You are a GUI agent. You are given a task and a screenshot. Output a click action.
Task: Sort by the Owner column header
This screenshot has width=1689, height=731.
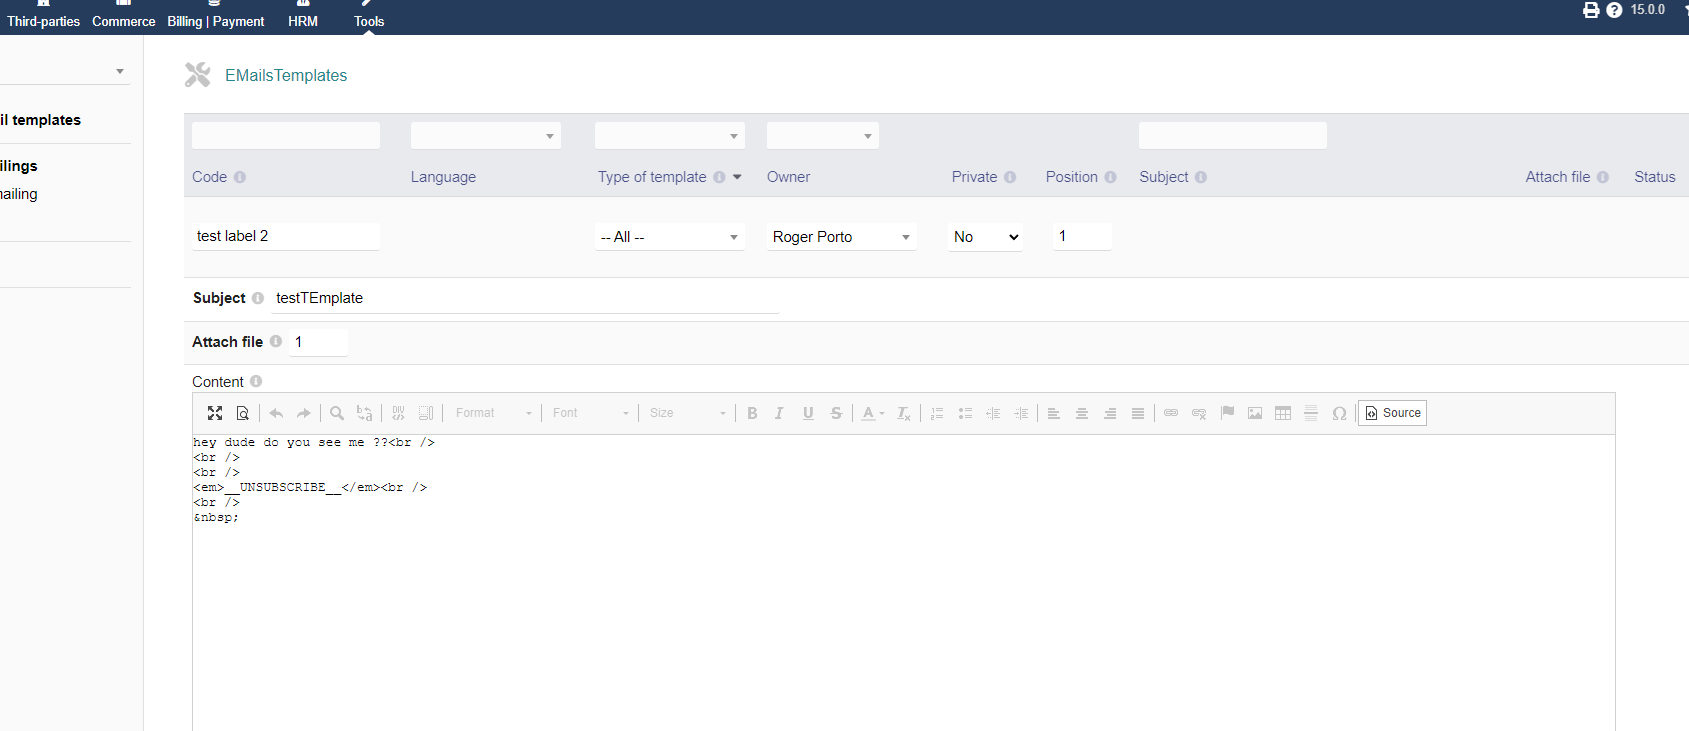[x=788, y=177]
